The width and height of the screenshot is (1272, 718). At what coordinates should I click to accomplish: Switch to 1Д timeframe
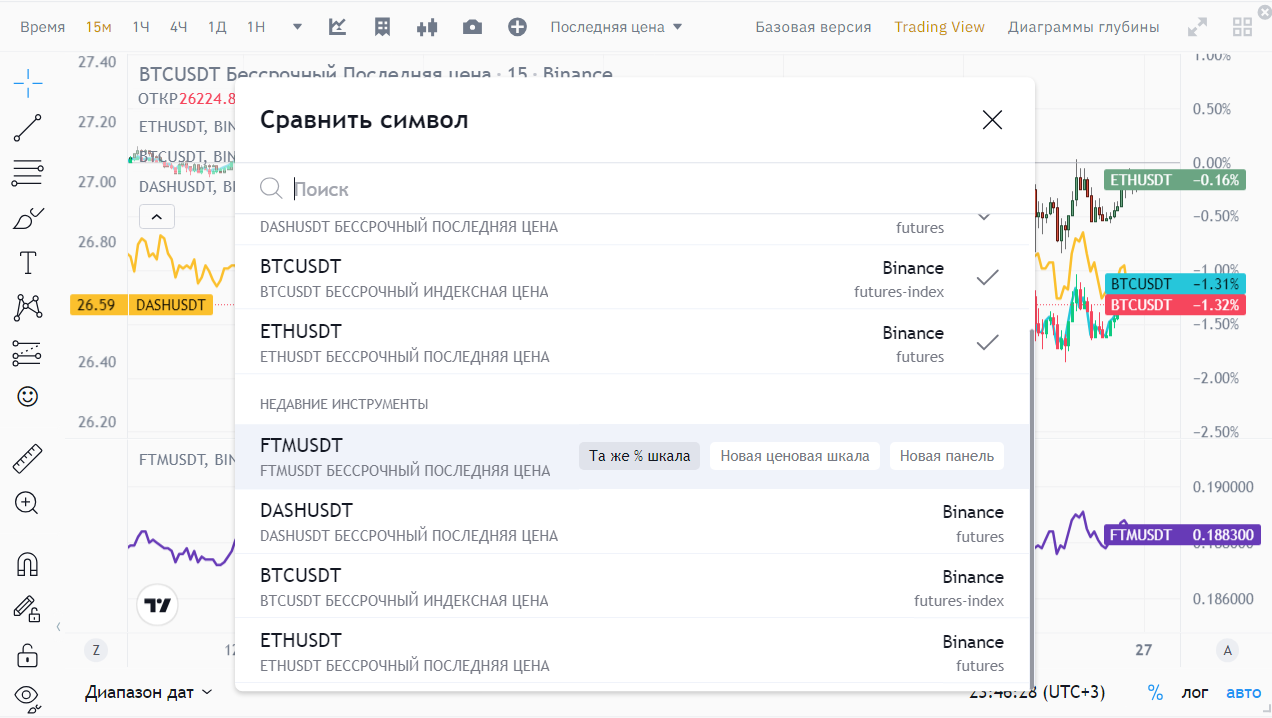pyautogui.click(x=217, y=27)
